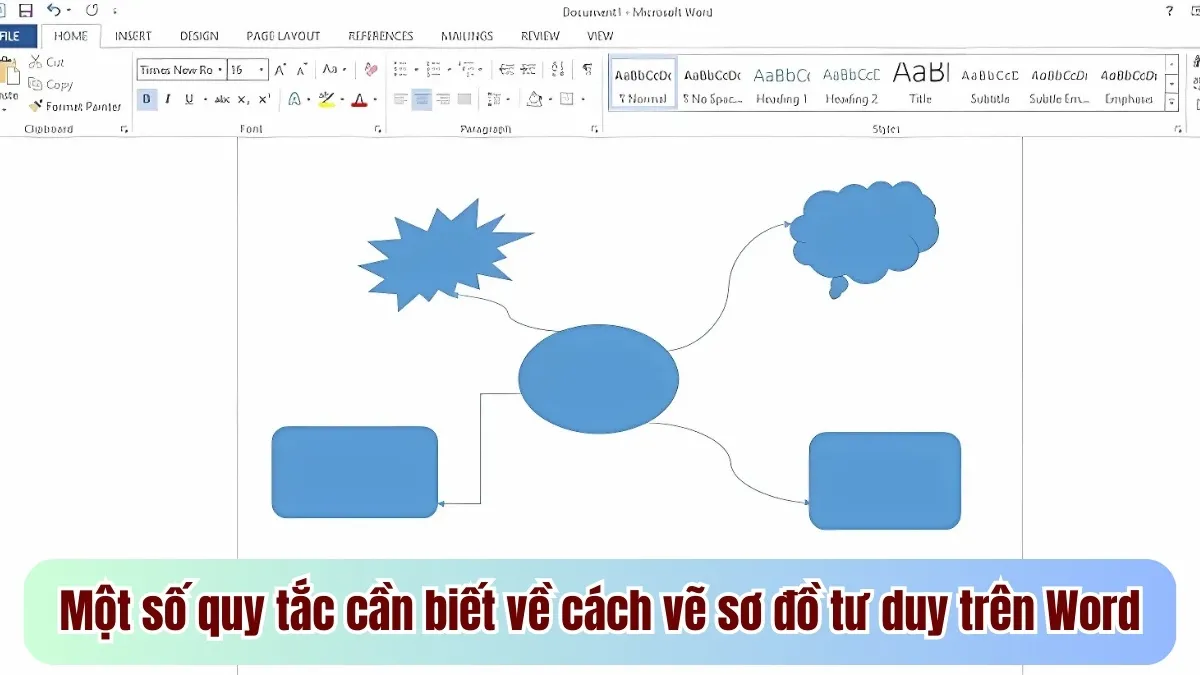1200x675 pixels.
Task: Apply the Title style
Action: [921, 85]
